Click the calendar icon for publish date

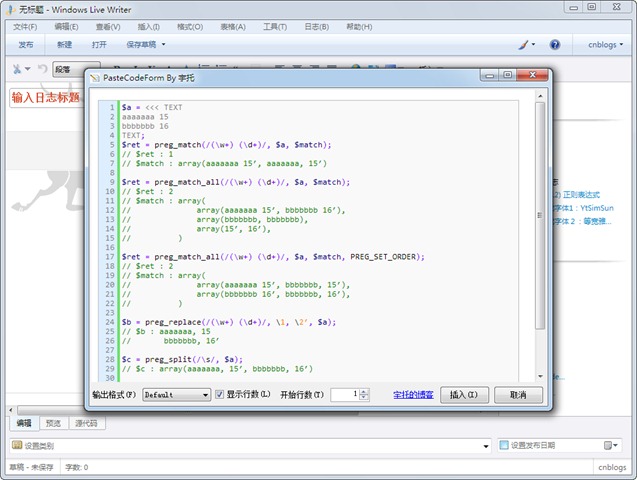(x=608, y=445)
